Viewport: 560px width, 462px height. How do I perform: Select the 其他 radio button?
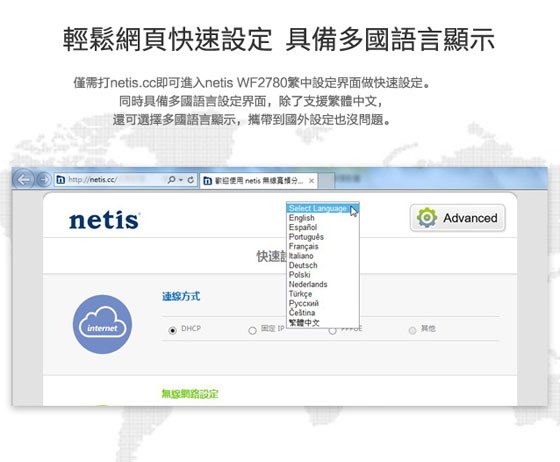coord(412,331)
